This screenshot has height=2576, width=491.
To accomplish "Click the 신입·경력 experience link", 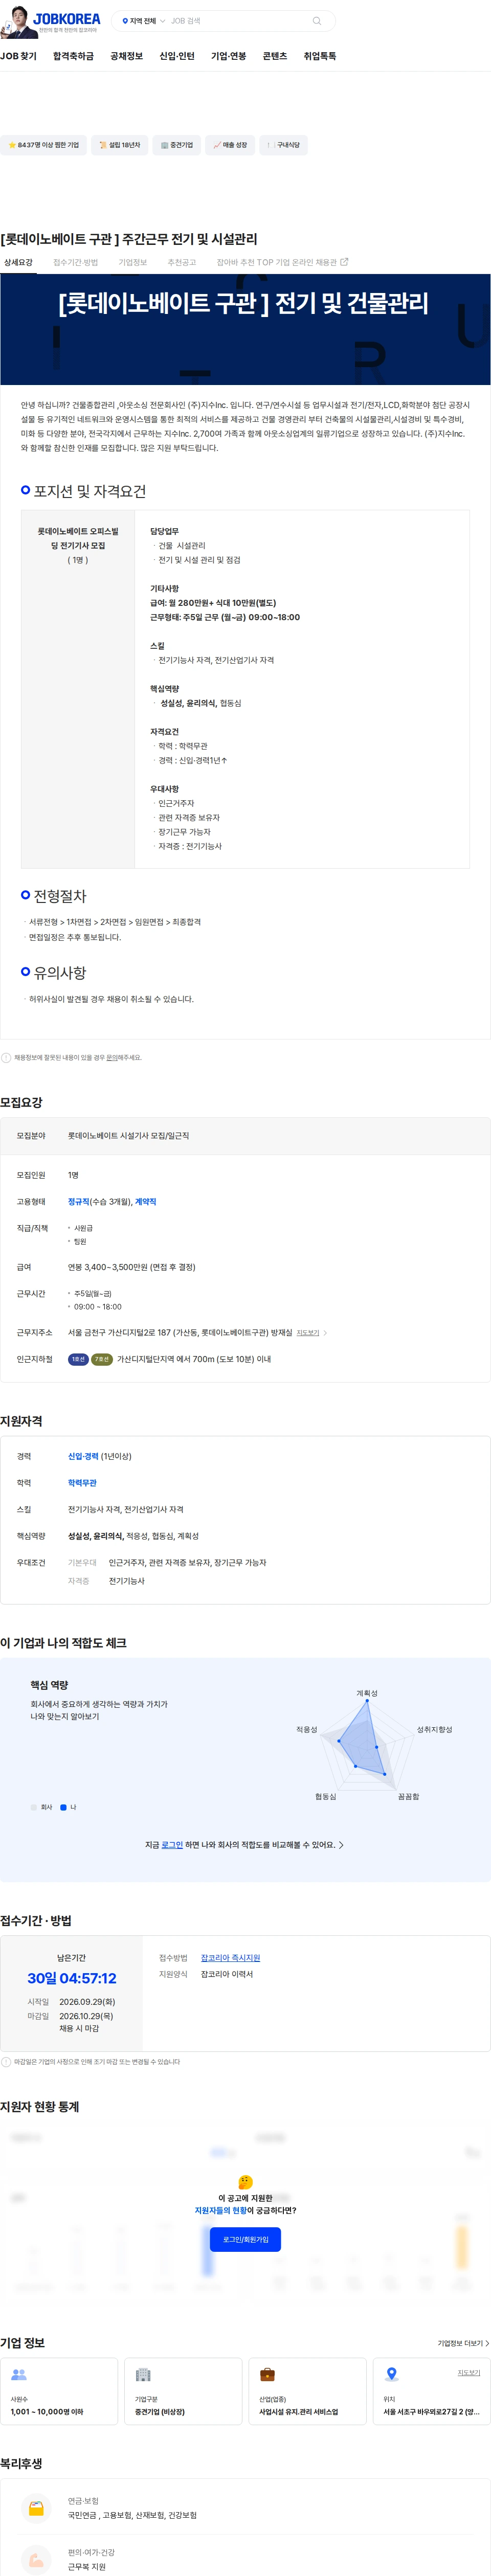I will click(83, 1456).
